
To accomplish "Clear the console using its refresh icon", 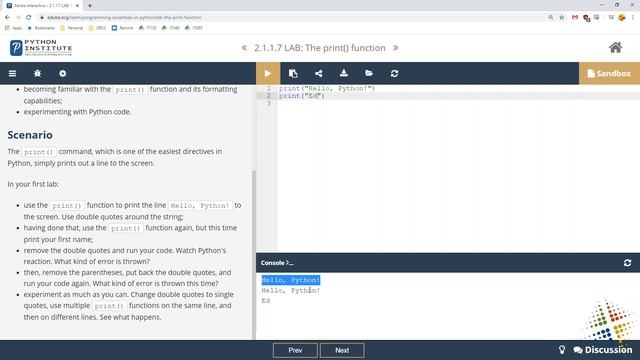I will point(627,263).
